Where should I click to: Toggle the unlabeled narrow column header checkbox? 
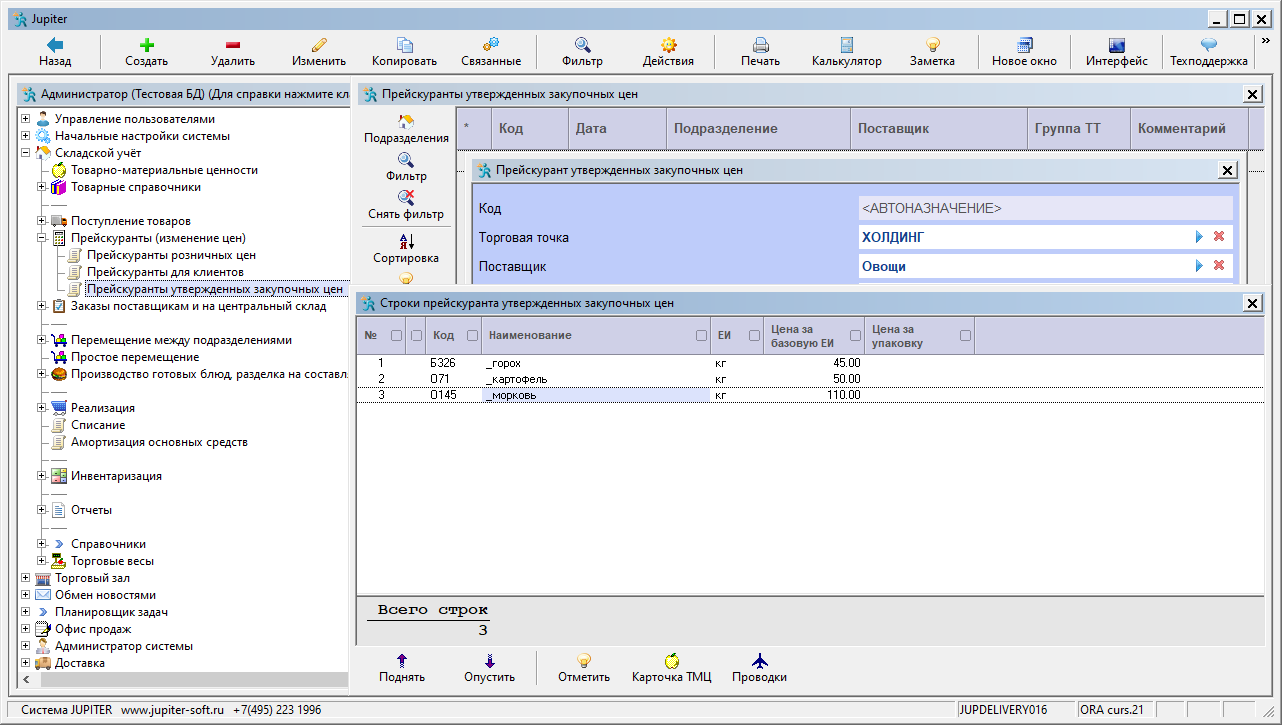[x=417, y=336]
